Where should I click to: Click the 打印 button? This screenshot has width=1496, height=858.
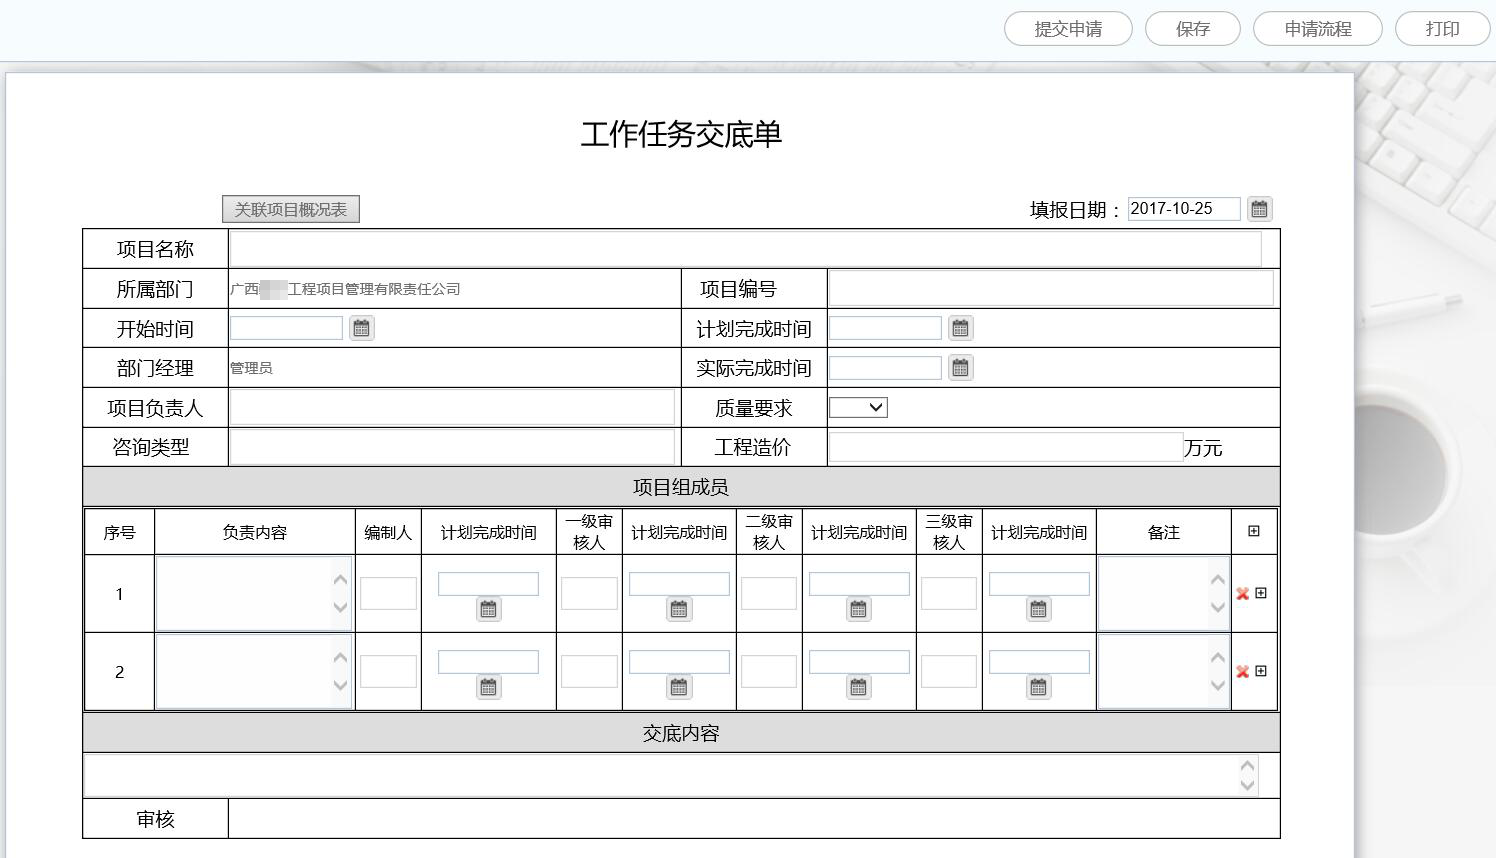click(1442, 29)
